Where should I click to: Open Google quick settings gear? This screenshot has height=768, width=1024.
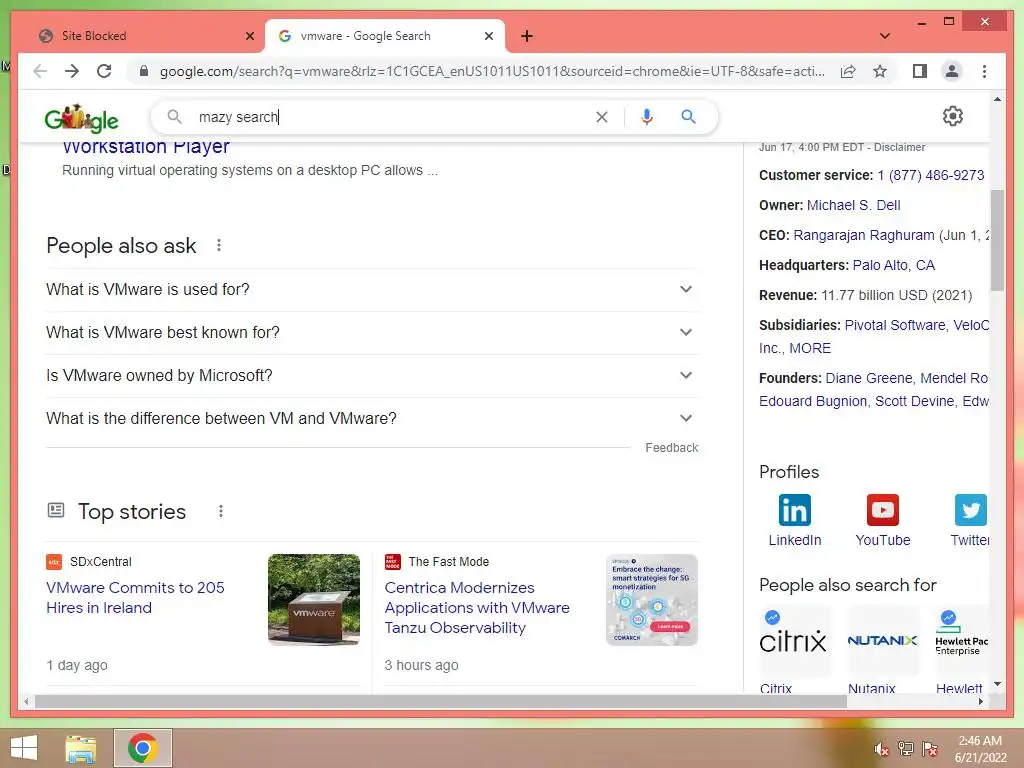pyautogui.click(x=953, y=116)
